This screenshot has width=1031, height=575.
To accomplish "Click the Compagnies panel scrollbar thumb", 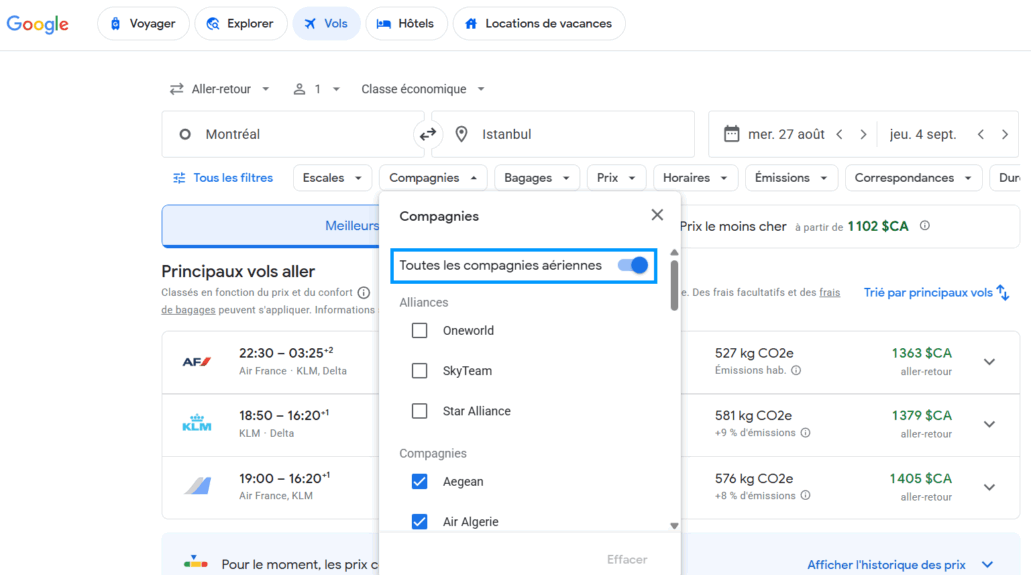I will point(674,285).
